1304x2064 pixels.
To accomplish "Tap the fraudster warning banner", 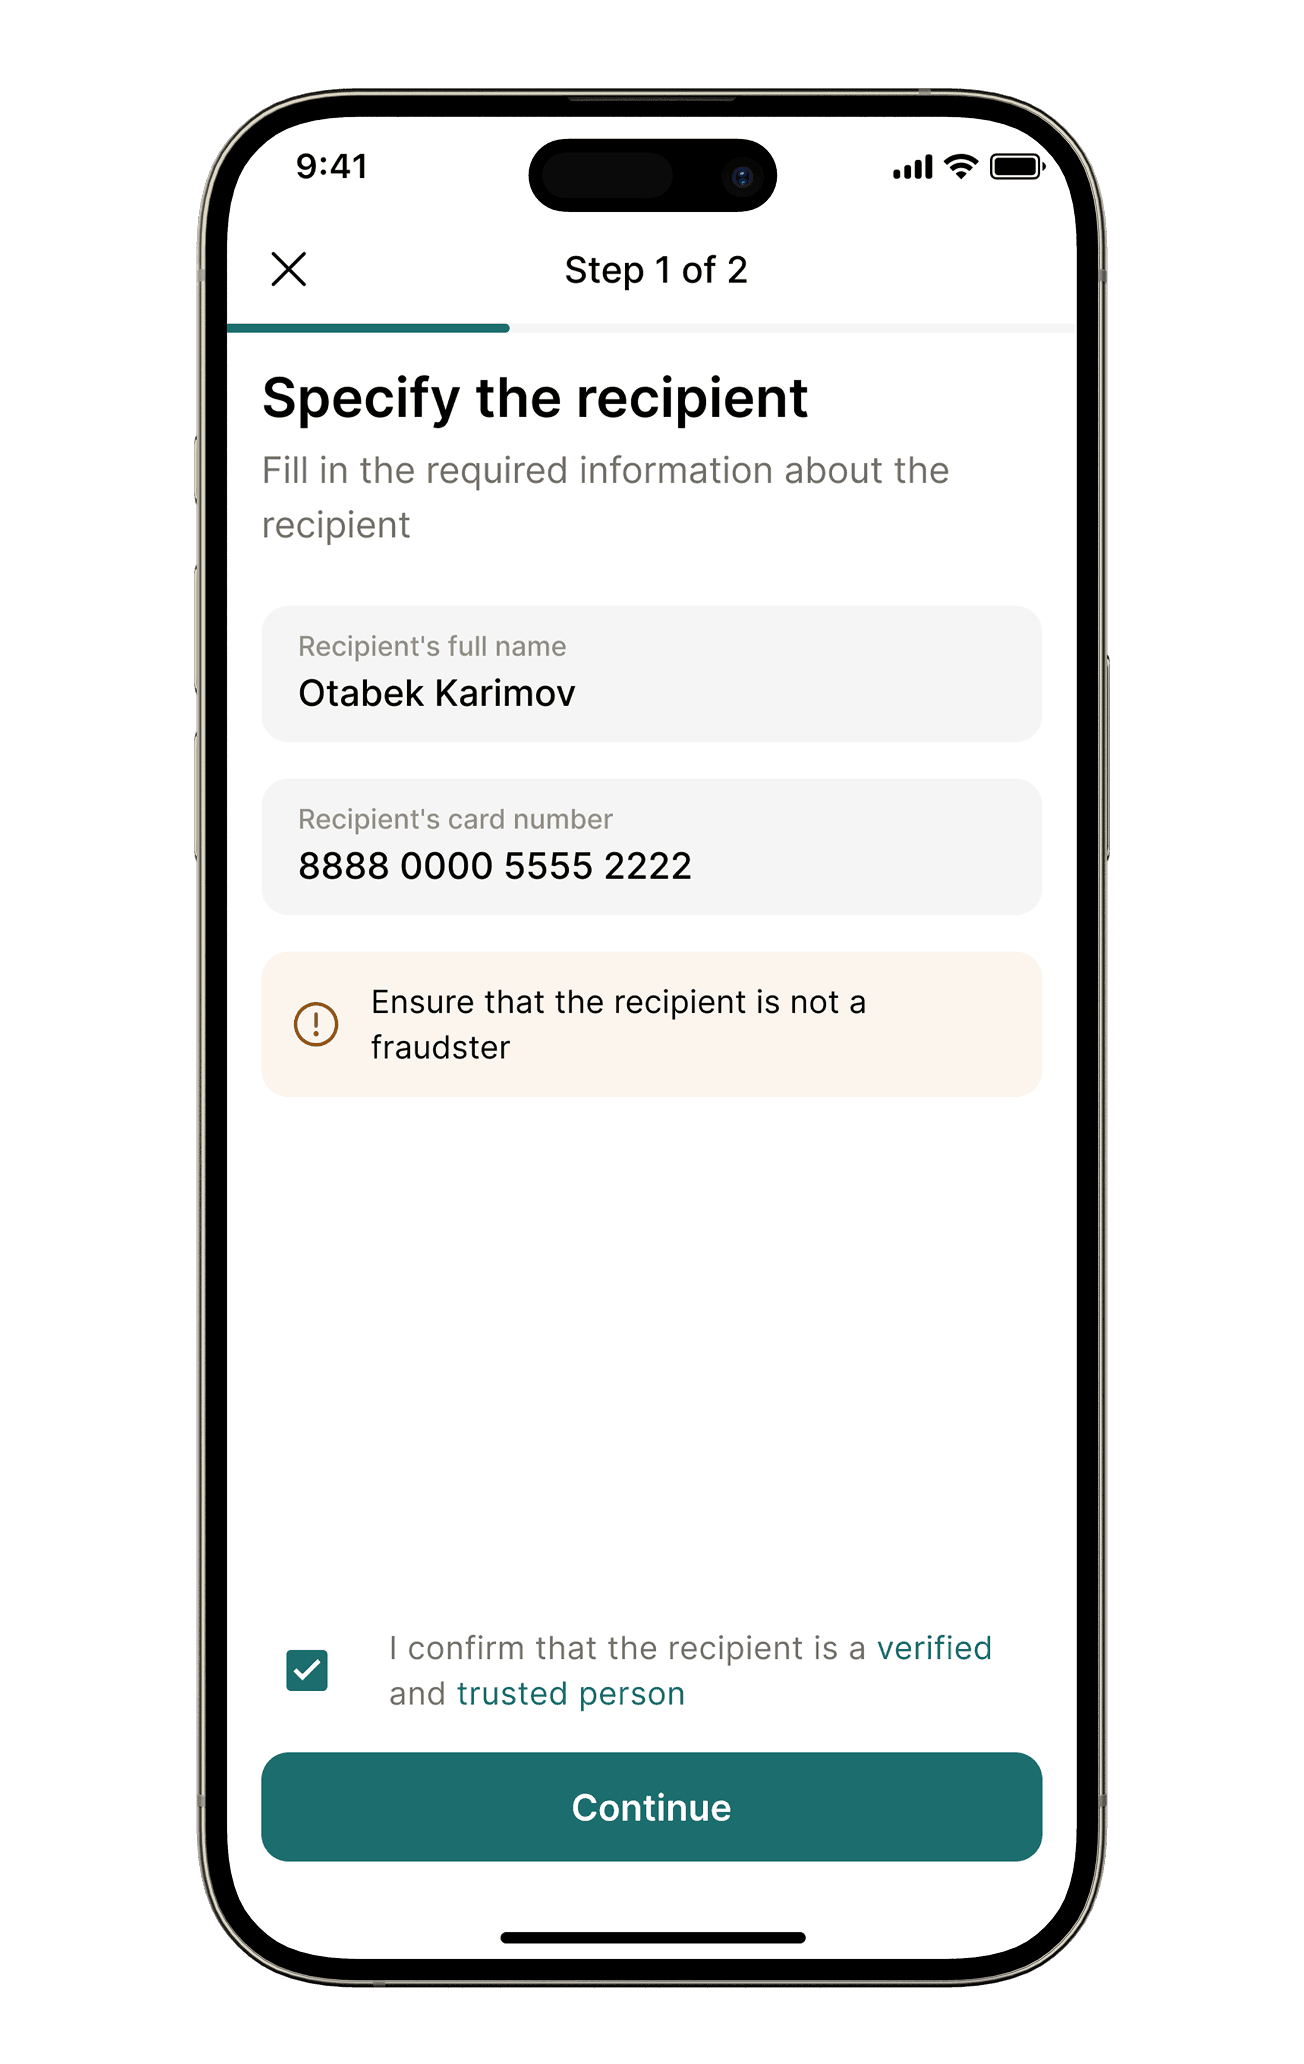I will [651, 1024].
